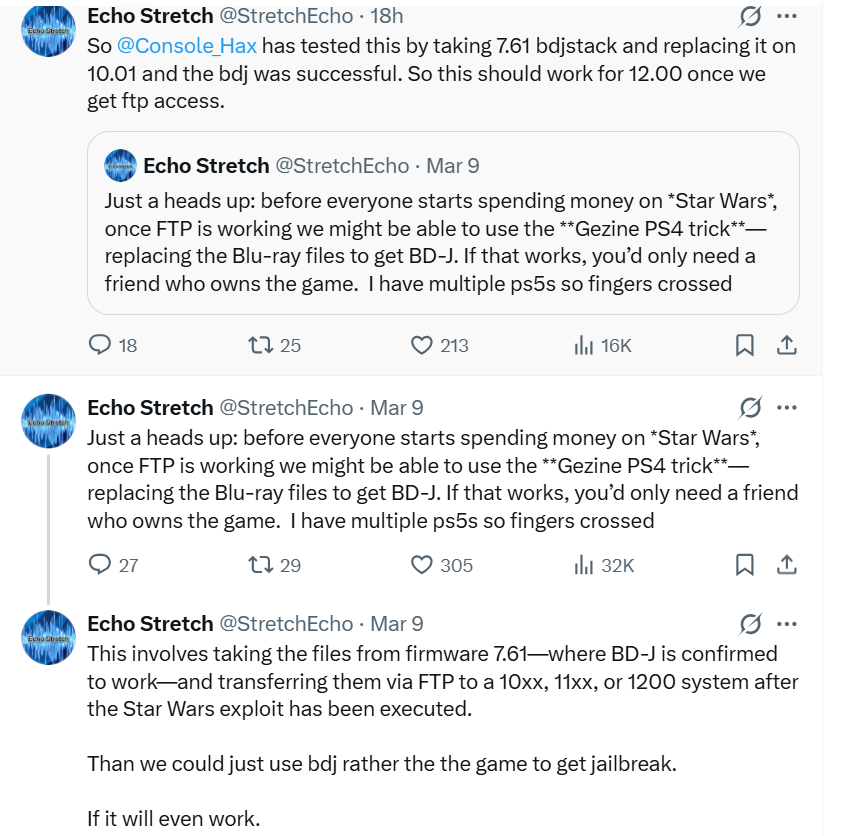View analytics showing 32K views
844x836 pixels.
tap(584, 565)
